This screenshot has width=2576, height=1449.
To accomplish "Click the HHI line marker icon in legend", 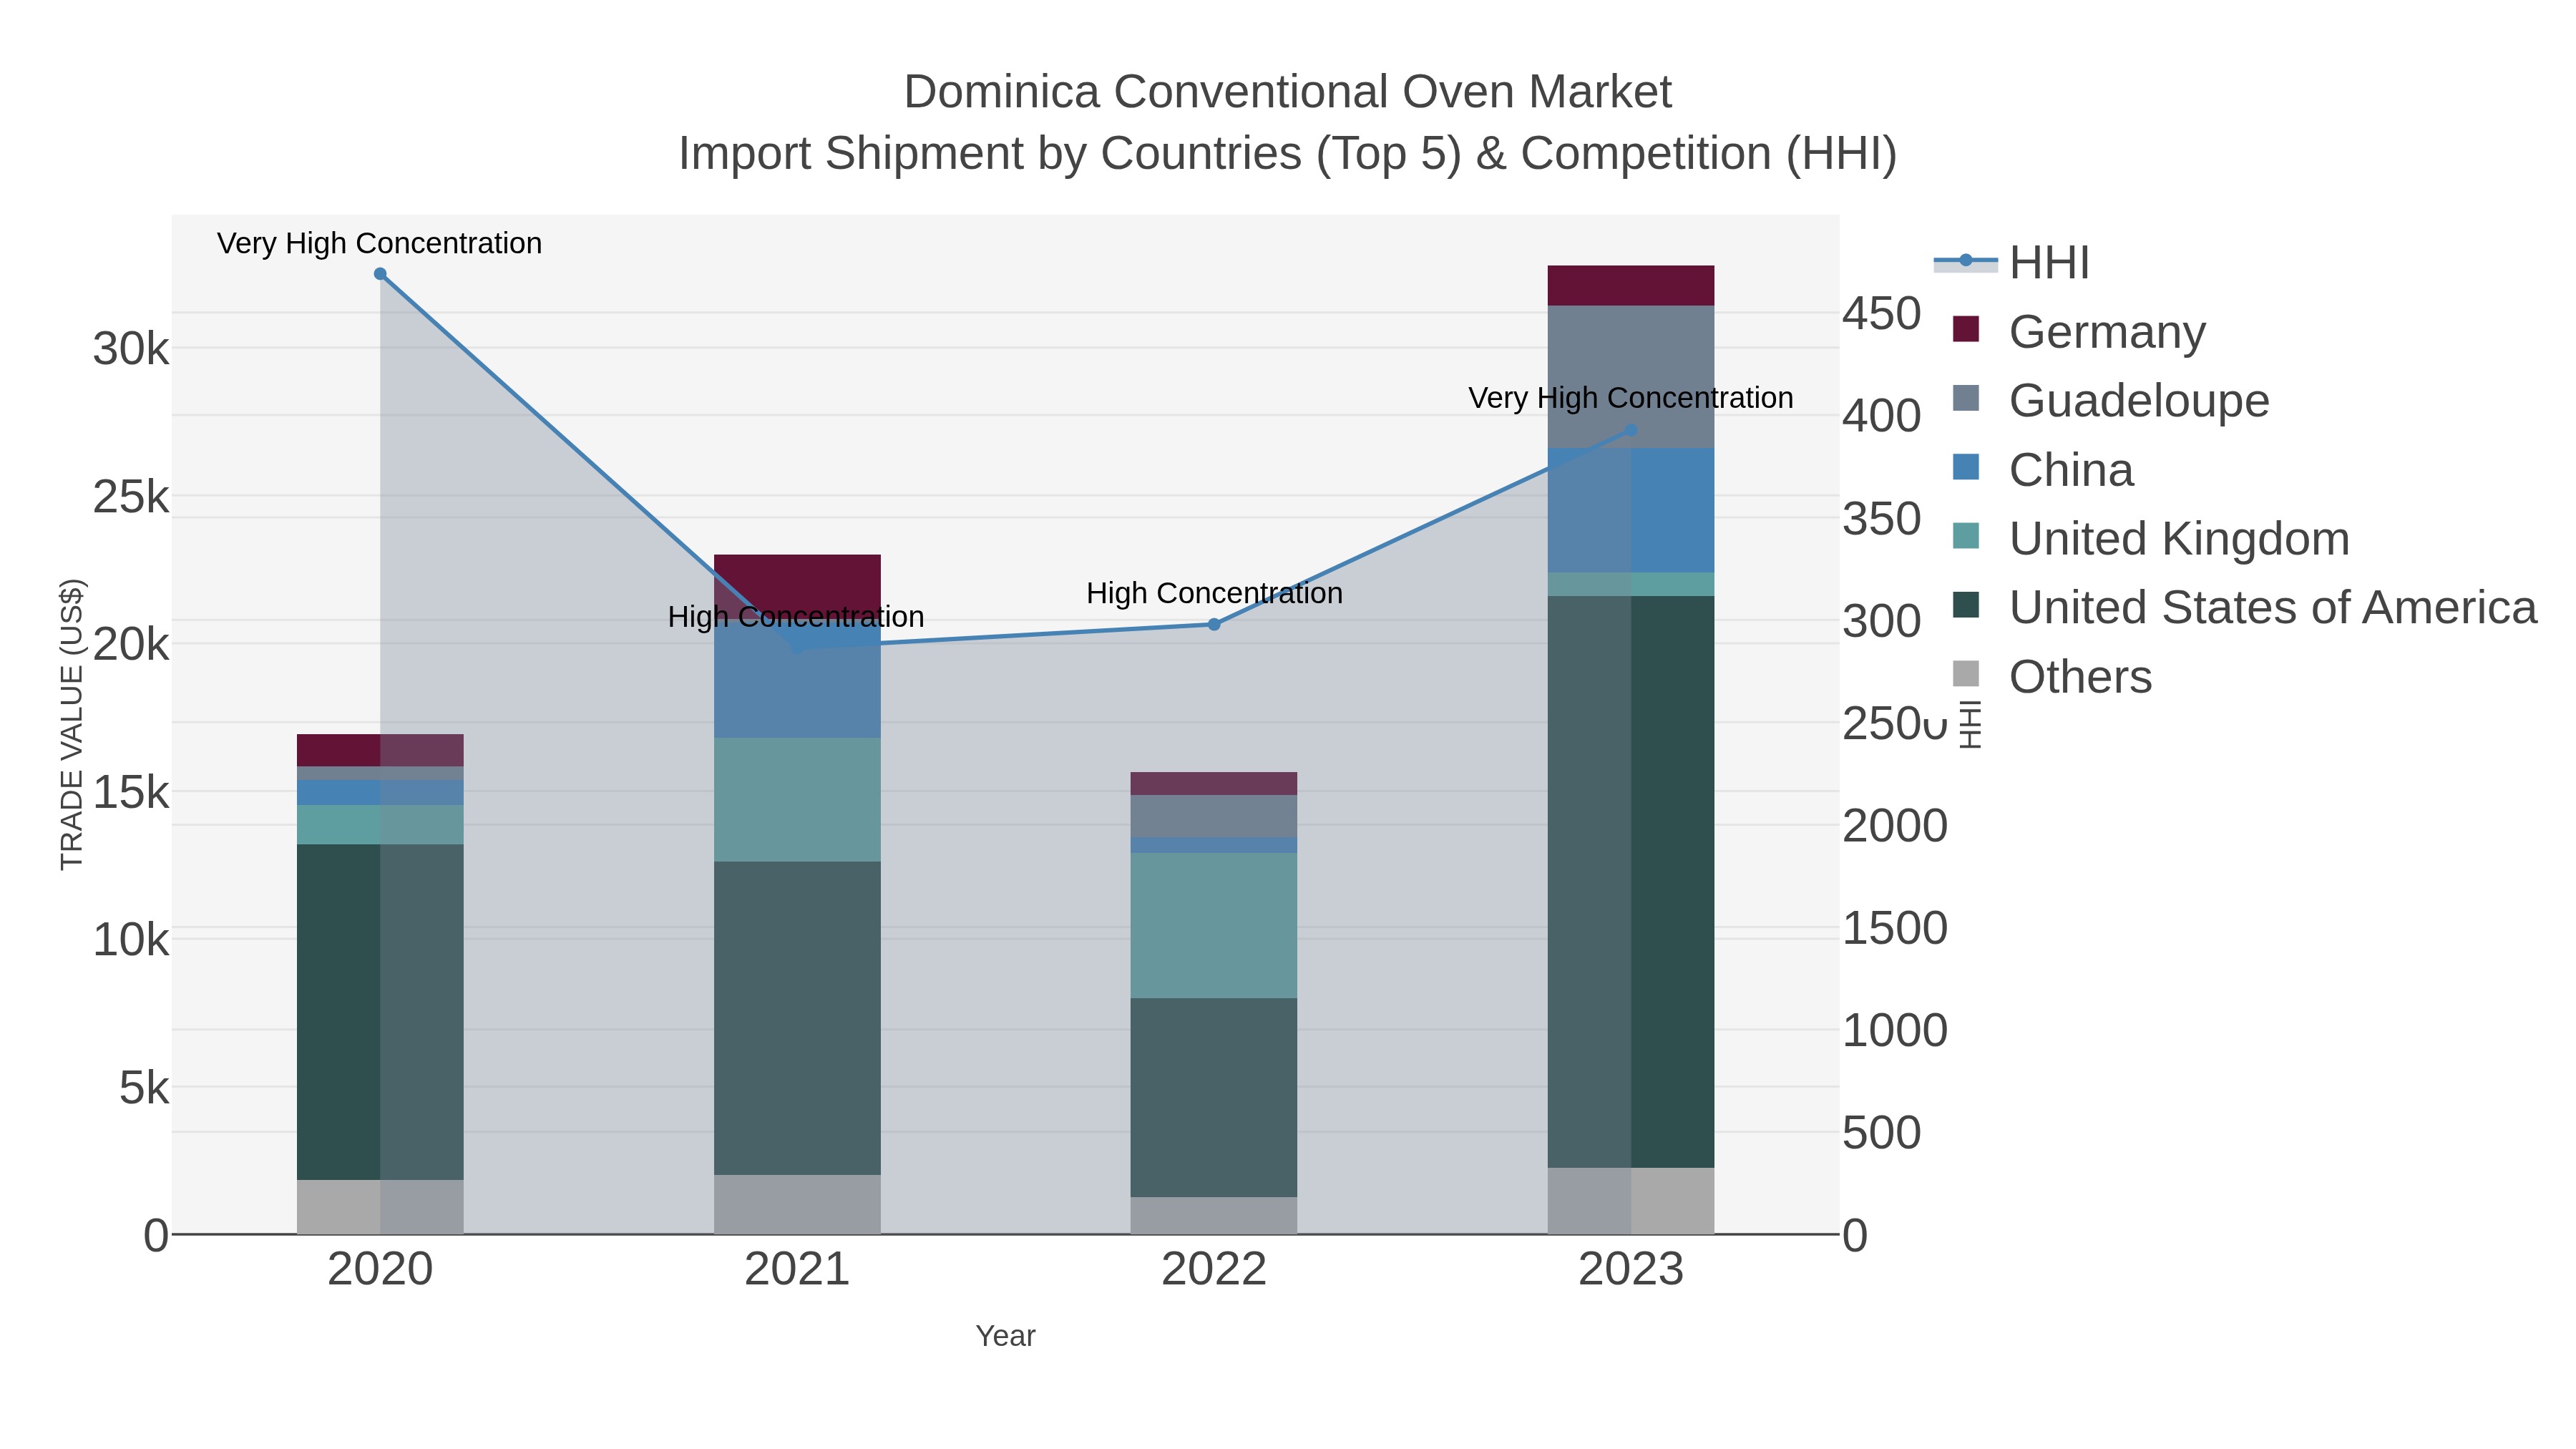I will tap(1966, 261).
